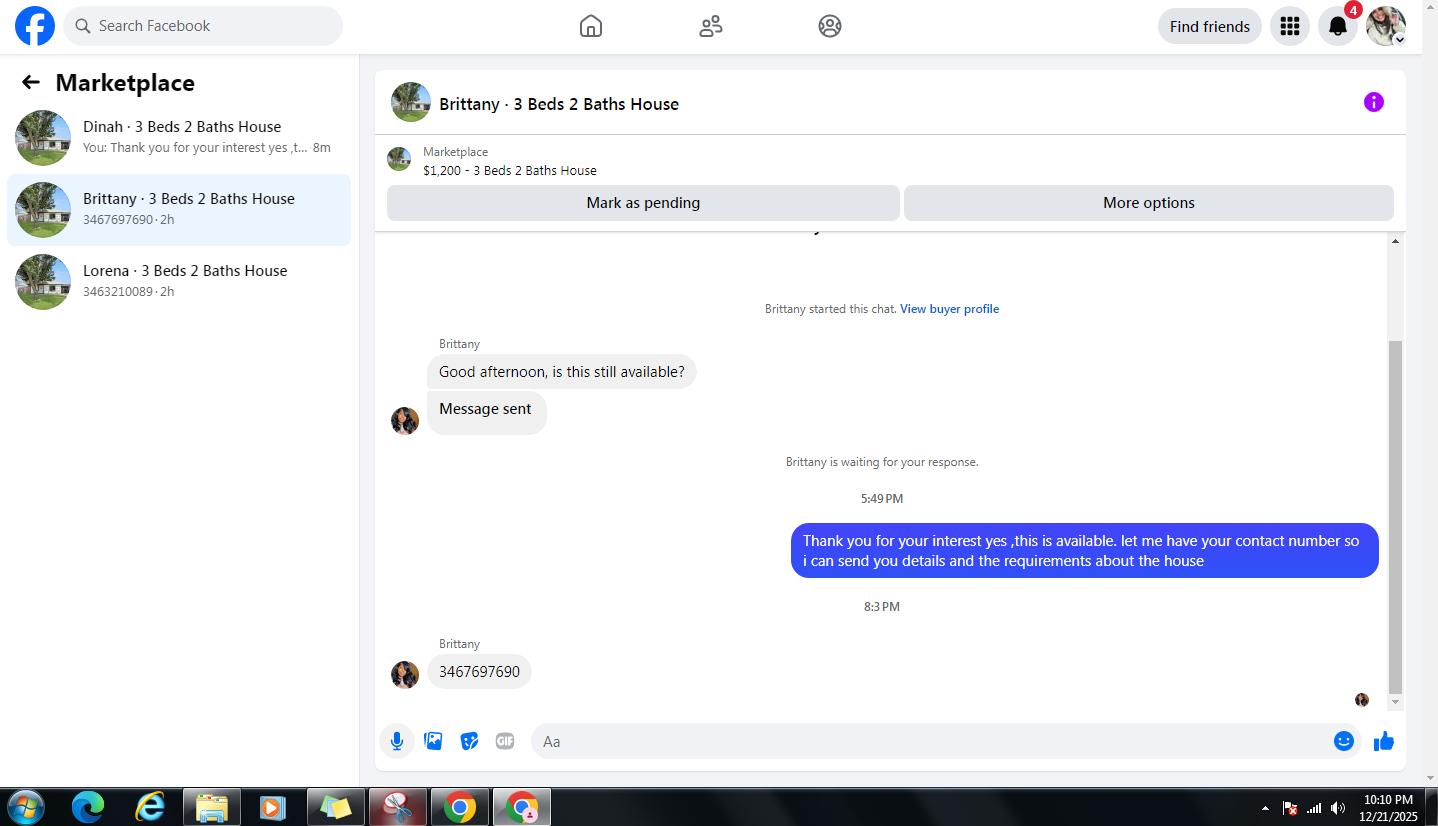This screenshot has width=1438, height=826.
Task: Click the Search Facebook field
Action: pos(203,26)
